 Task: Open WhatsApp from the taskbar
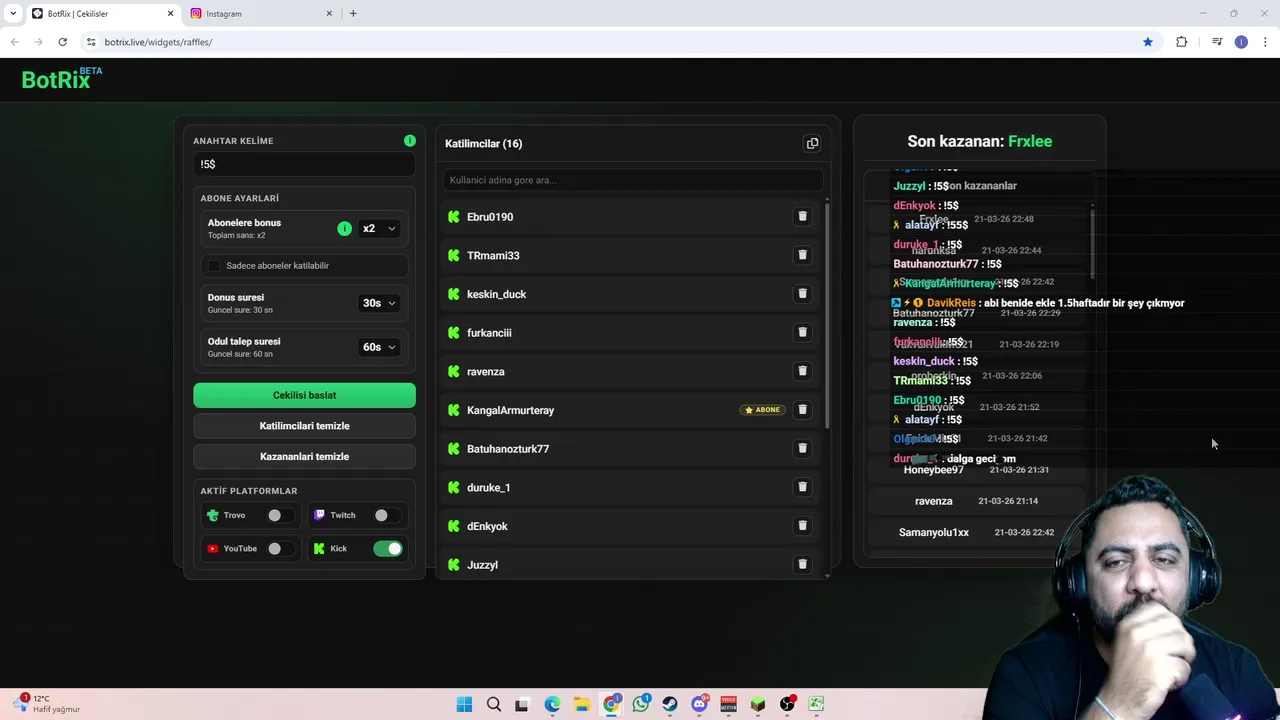[640, 704]
